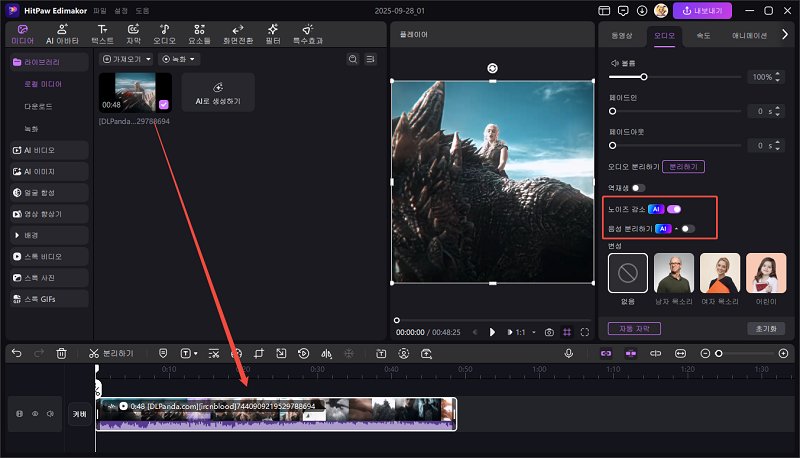
Task: Open the 요소들 elements tab
Action: (x=199, y=35)
